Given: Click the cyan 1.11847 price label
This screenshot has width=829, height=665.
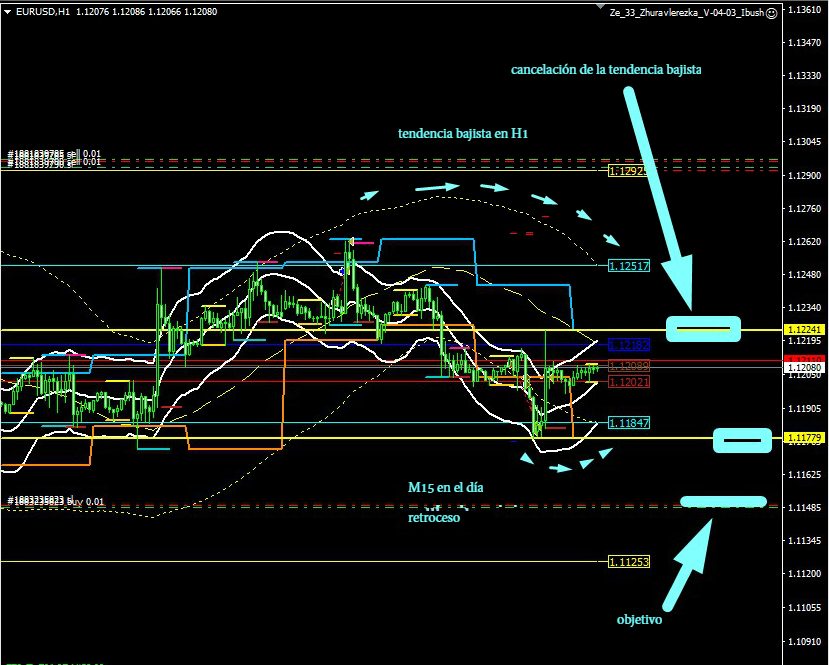Looking at the screenshot, I should tap(629, 423).
